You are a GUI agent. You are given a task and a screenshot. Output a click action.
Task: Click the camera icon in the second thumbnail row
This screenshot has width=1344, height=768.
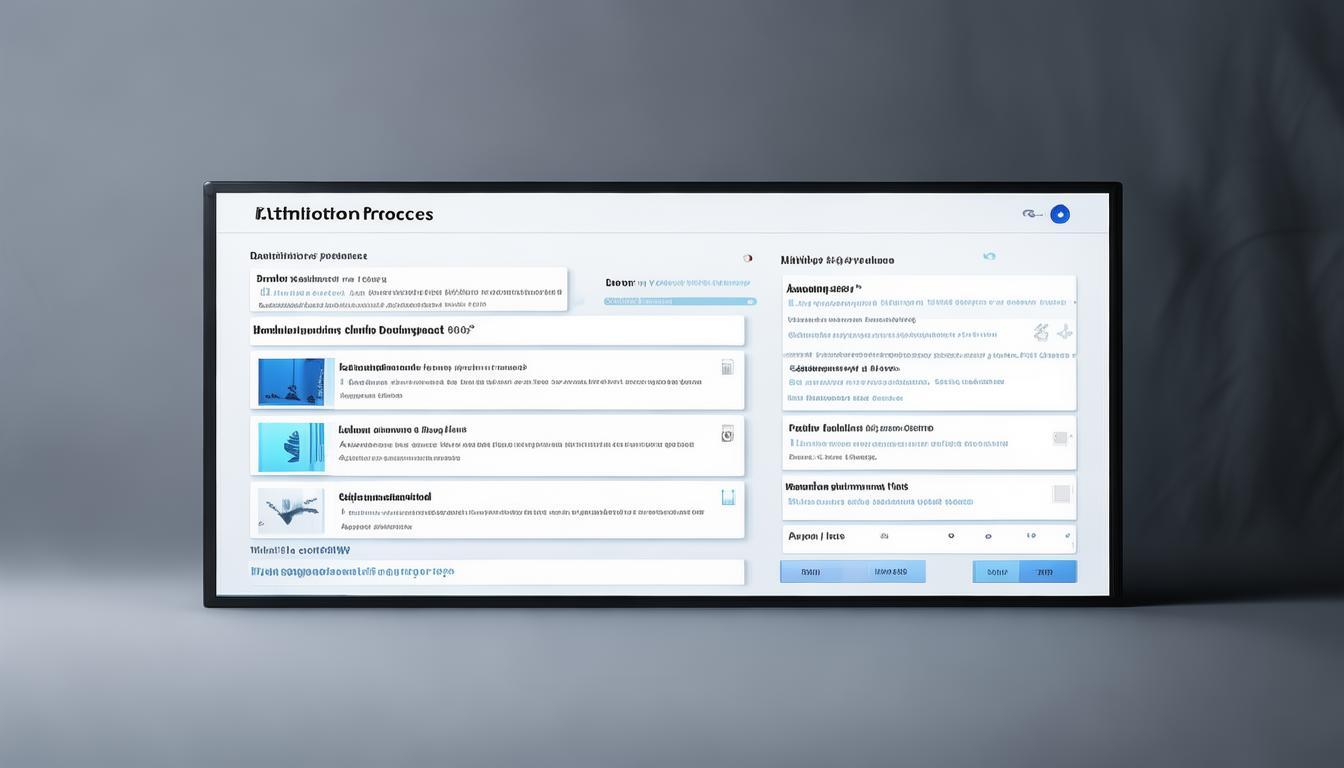[x=727, y=433]
